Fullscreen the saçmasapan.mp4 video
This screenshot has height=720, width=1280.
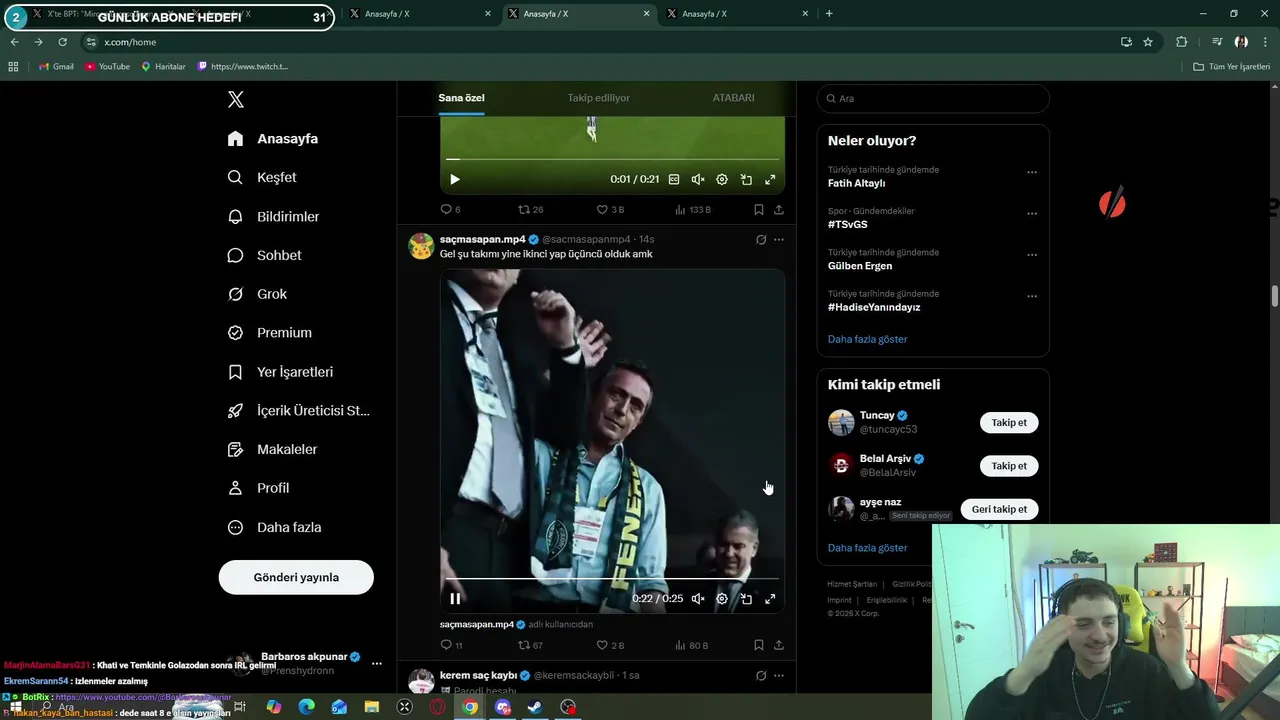[770, 599]
